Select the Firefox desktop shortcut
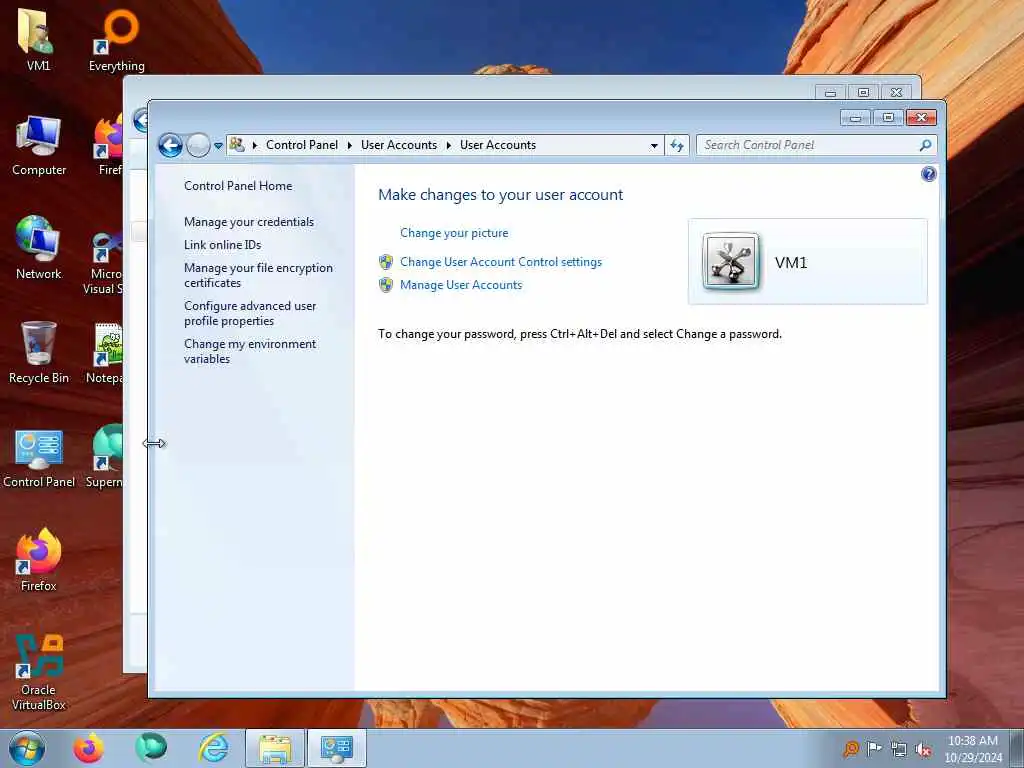Viewport: 1024px width, 768px height. pos(39,560)
